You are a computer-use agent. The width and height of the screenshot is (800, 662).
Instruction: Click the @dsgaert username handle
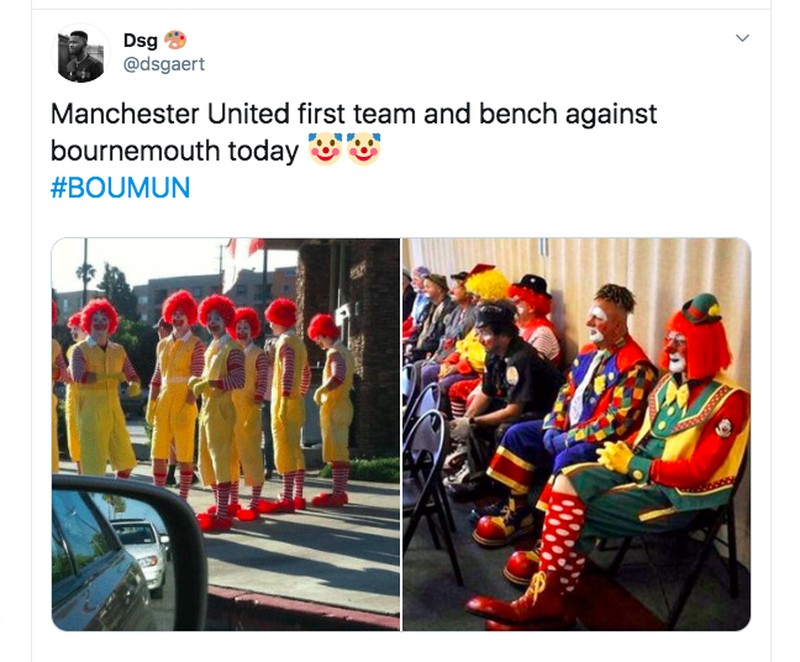[164, 64]
